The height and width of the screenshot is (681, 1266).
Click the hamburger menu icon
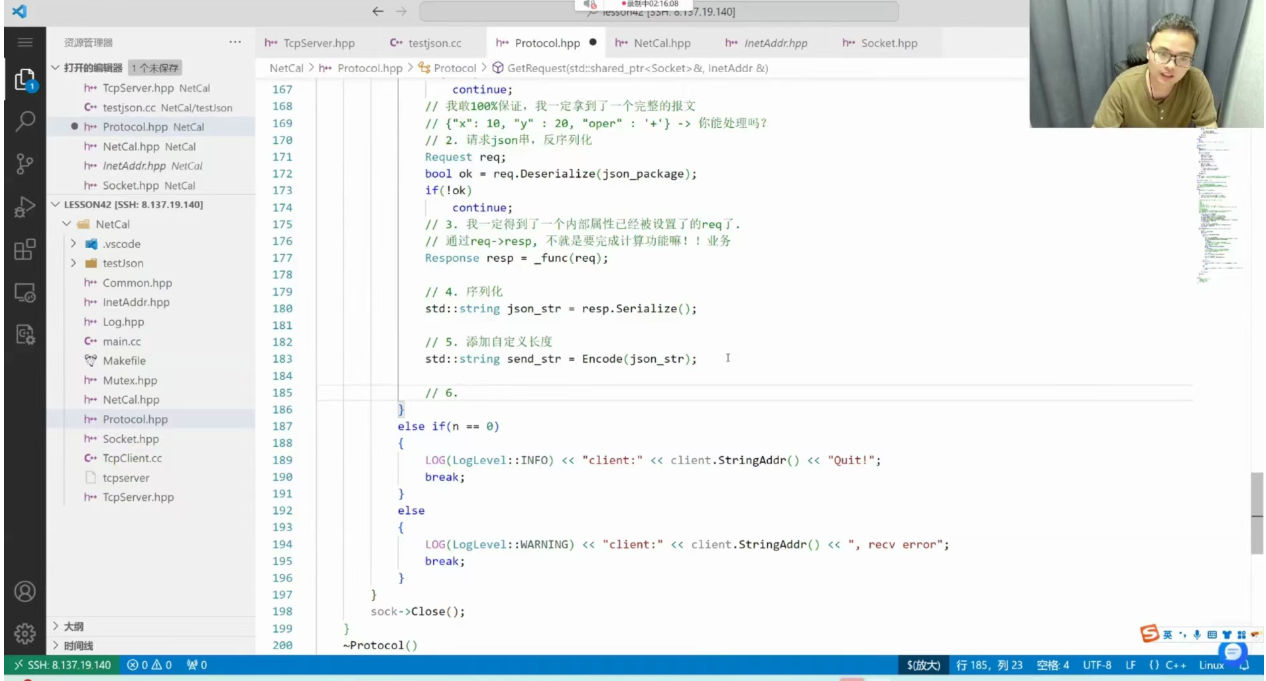coord(25,43)
